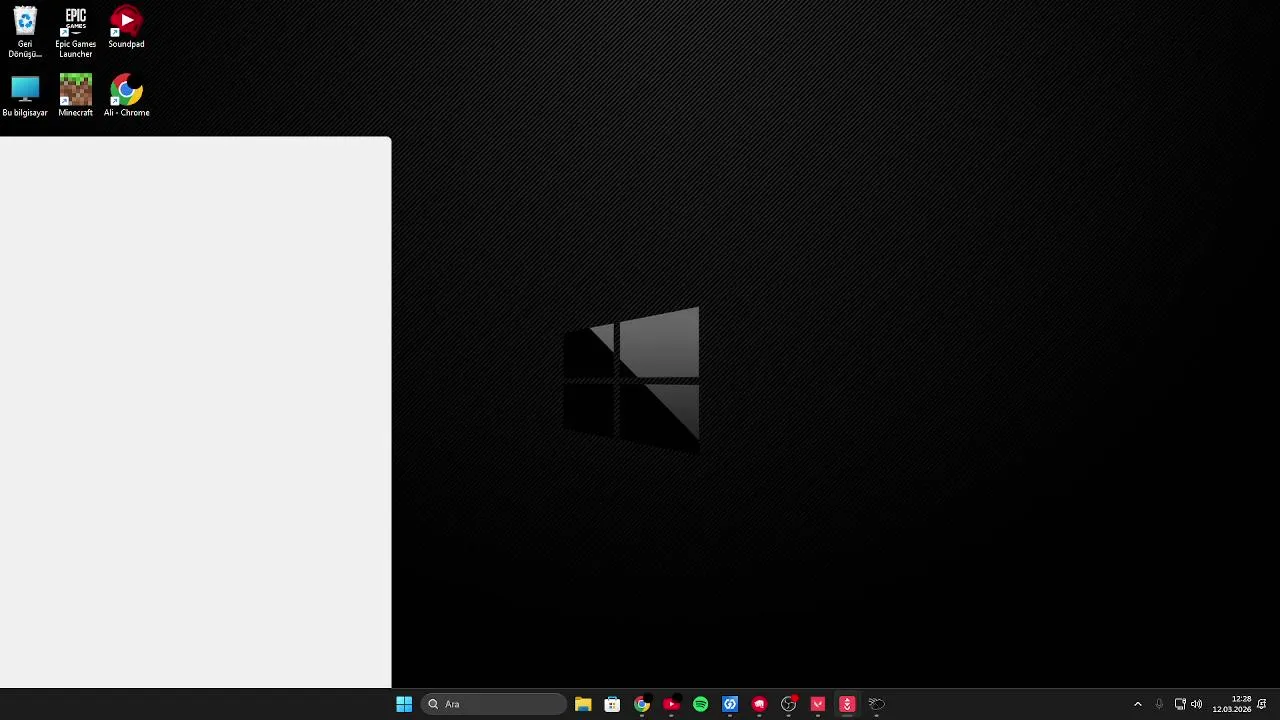1280x720 pixels.
Task: Expand the hidden system tray icons
Action: 1137,704
